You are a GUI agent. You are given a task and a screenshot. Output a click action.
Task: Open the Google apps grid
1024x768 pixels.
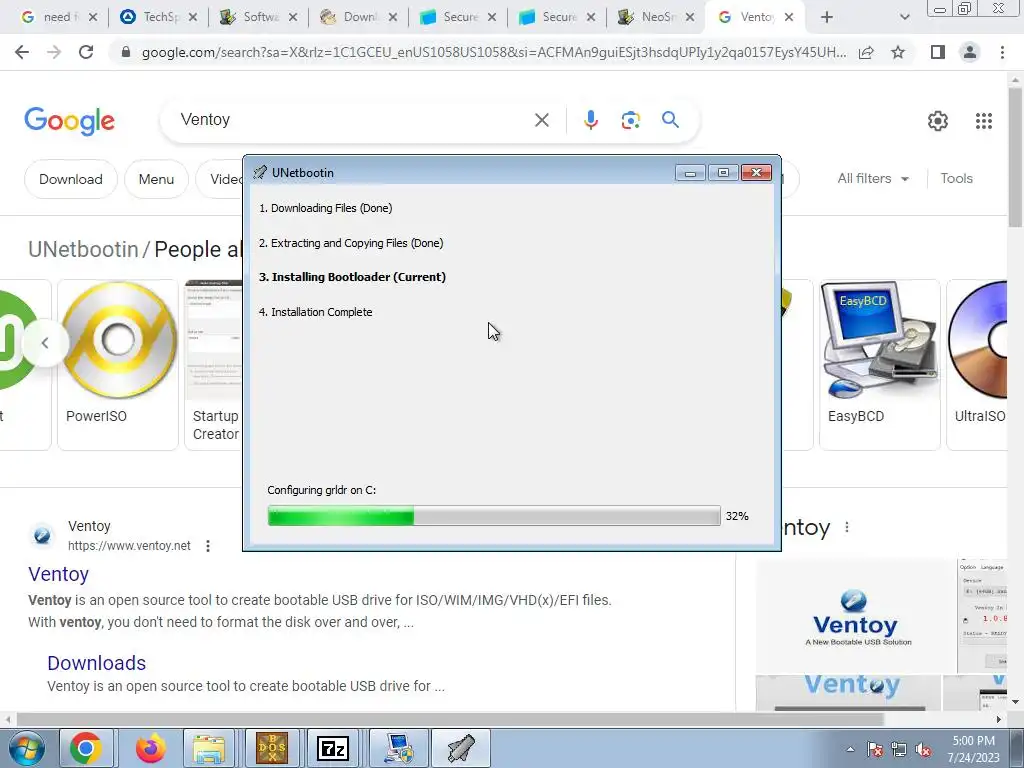pos(984,121)
